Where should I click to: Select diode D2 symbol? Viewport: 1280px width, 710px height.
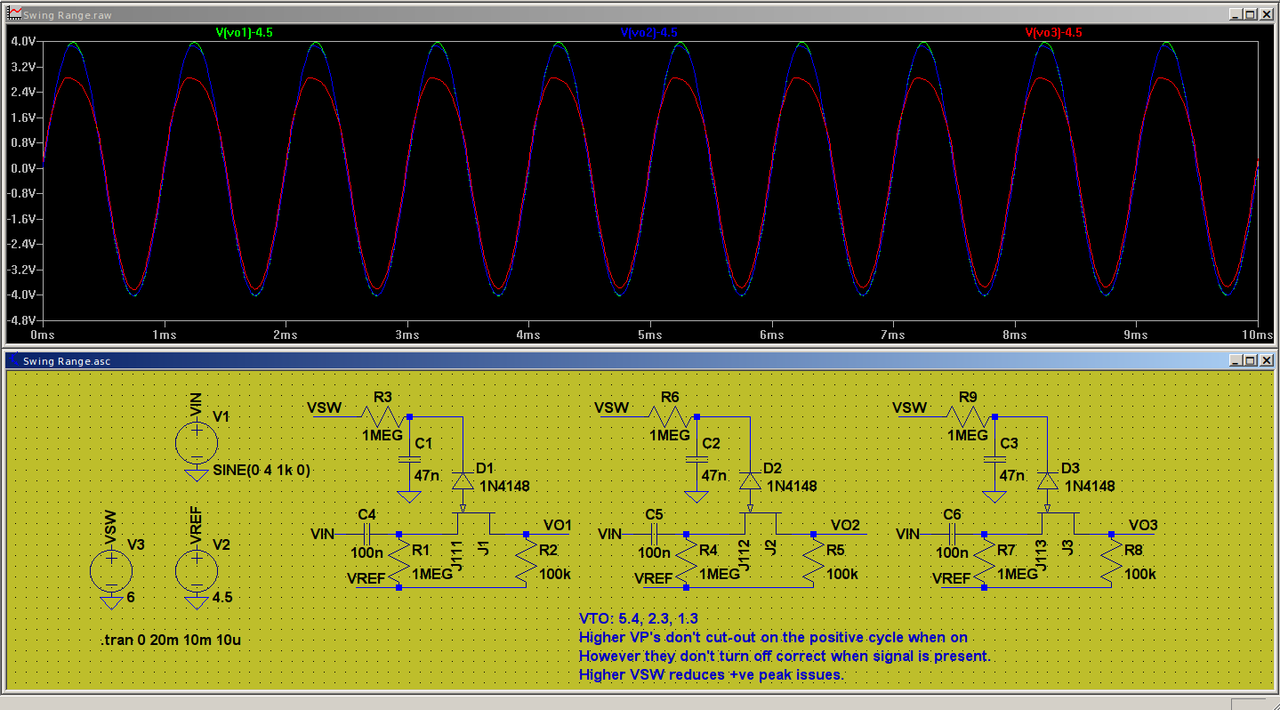[x=750, y=481]
